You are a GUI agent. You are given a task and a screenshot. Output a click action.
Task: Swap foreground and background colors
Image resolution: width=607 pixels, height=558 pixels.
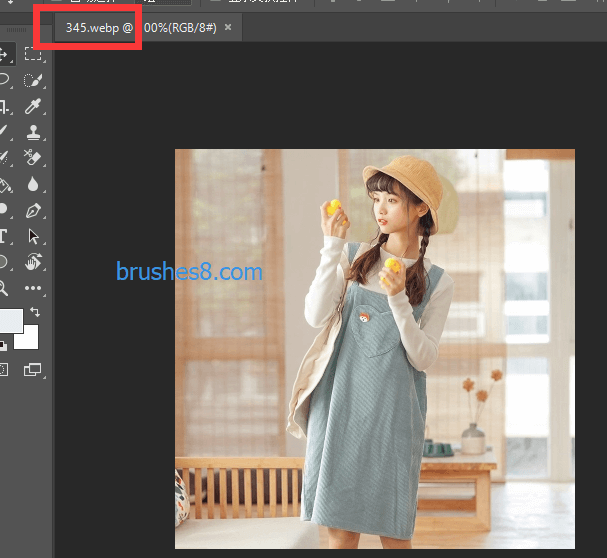point(35,313)
